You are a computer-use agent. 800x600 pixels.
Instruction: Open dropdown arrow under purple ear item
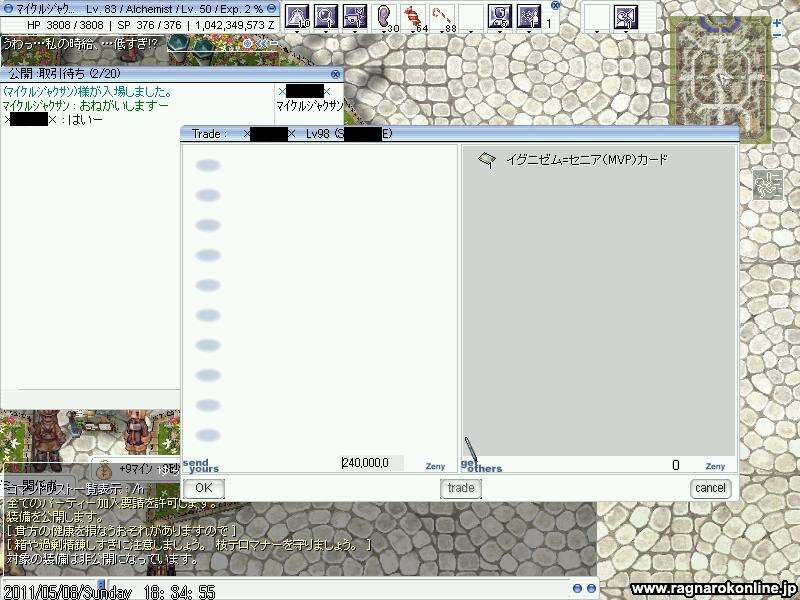pyautogui.click(x=384, y=32)
